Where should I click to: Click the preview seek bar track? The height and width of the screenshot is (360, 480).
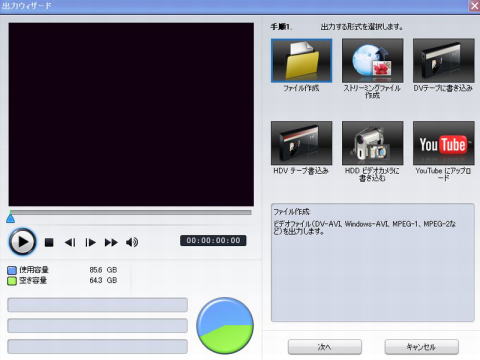click(131, 212)
